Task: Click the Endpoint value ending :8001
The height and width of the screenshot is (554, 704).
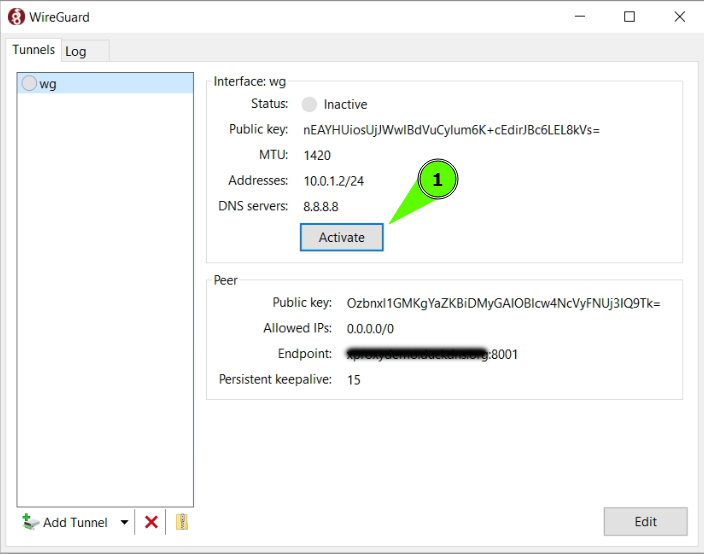Action: [x=432, y=354]
